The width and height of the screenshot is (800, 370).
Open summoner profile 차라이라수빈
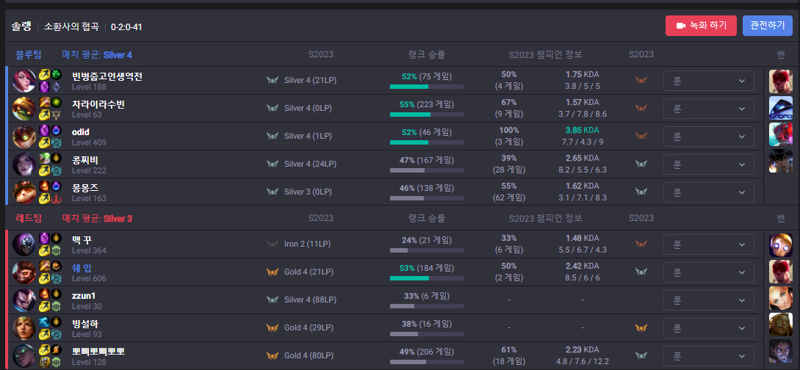(x=98, y=104)
